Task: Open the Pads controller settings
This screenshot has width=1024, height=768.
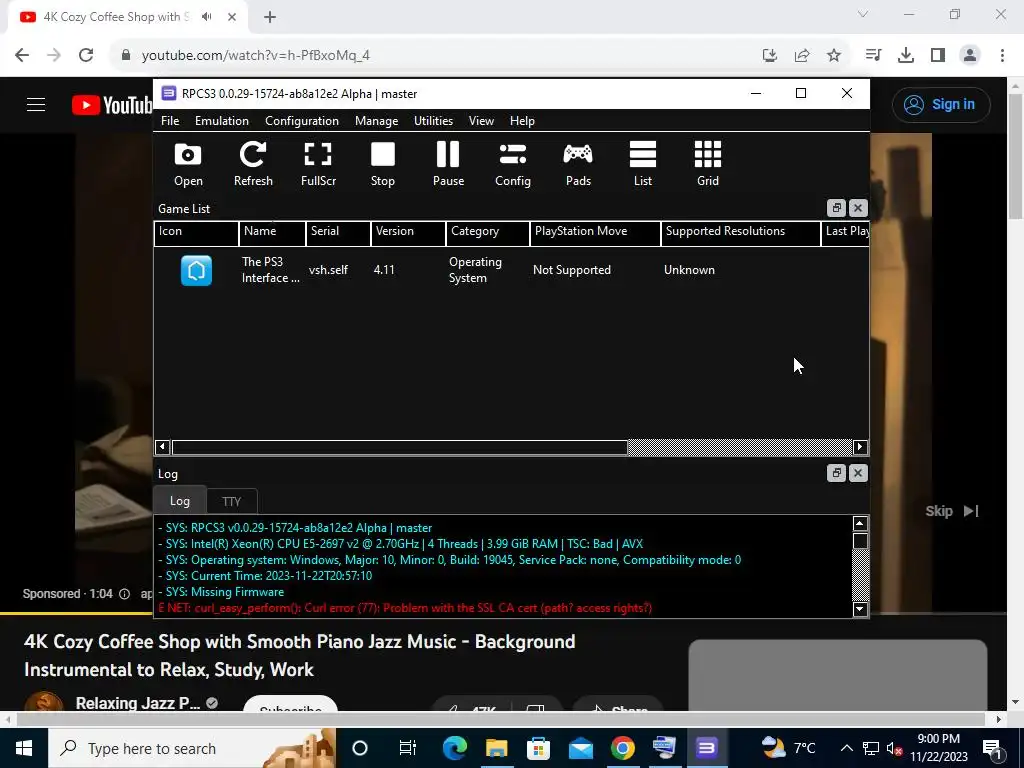Action: [x=578, y=165]
